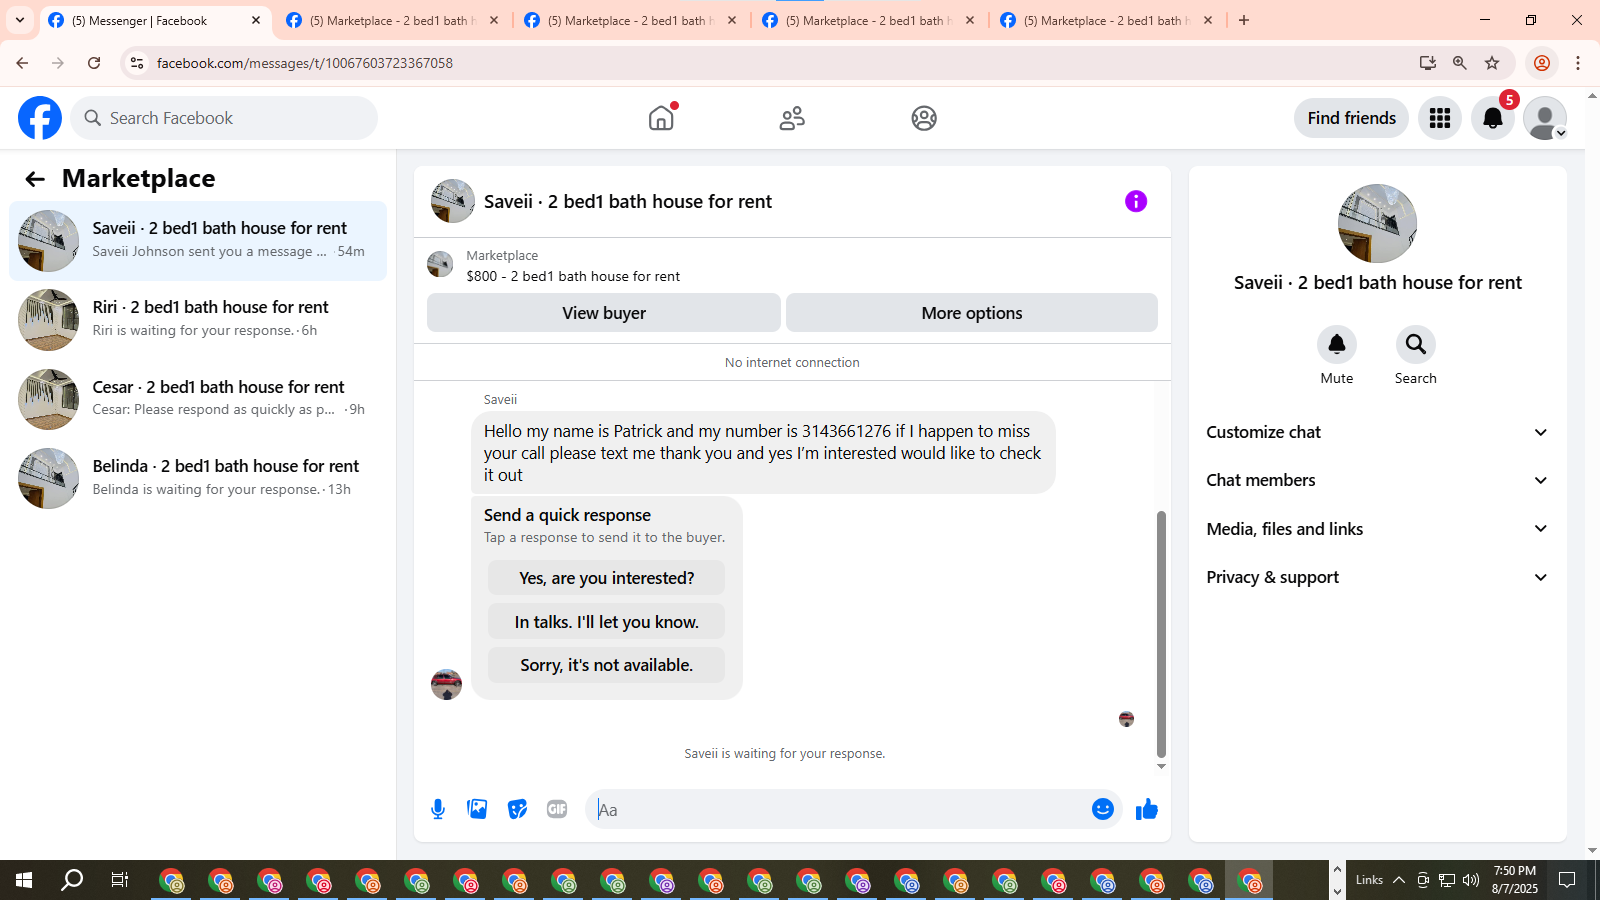Open the notifications bell
This screenshot has width=1600, height=900.
(x=1493, y=118)
